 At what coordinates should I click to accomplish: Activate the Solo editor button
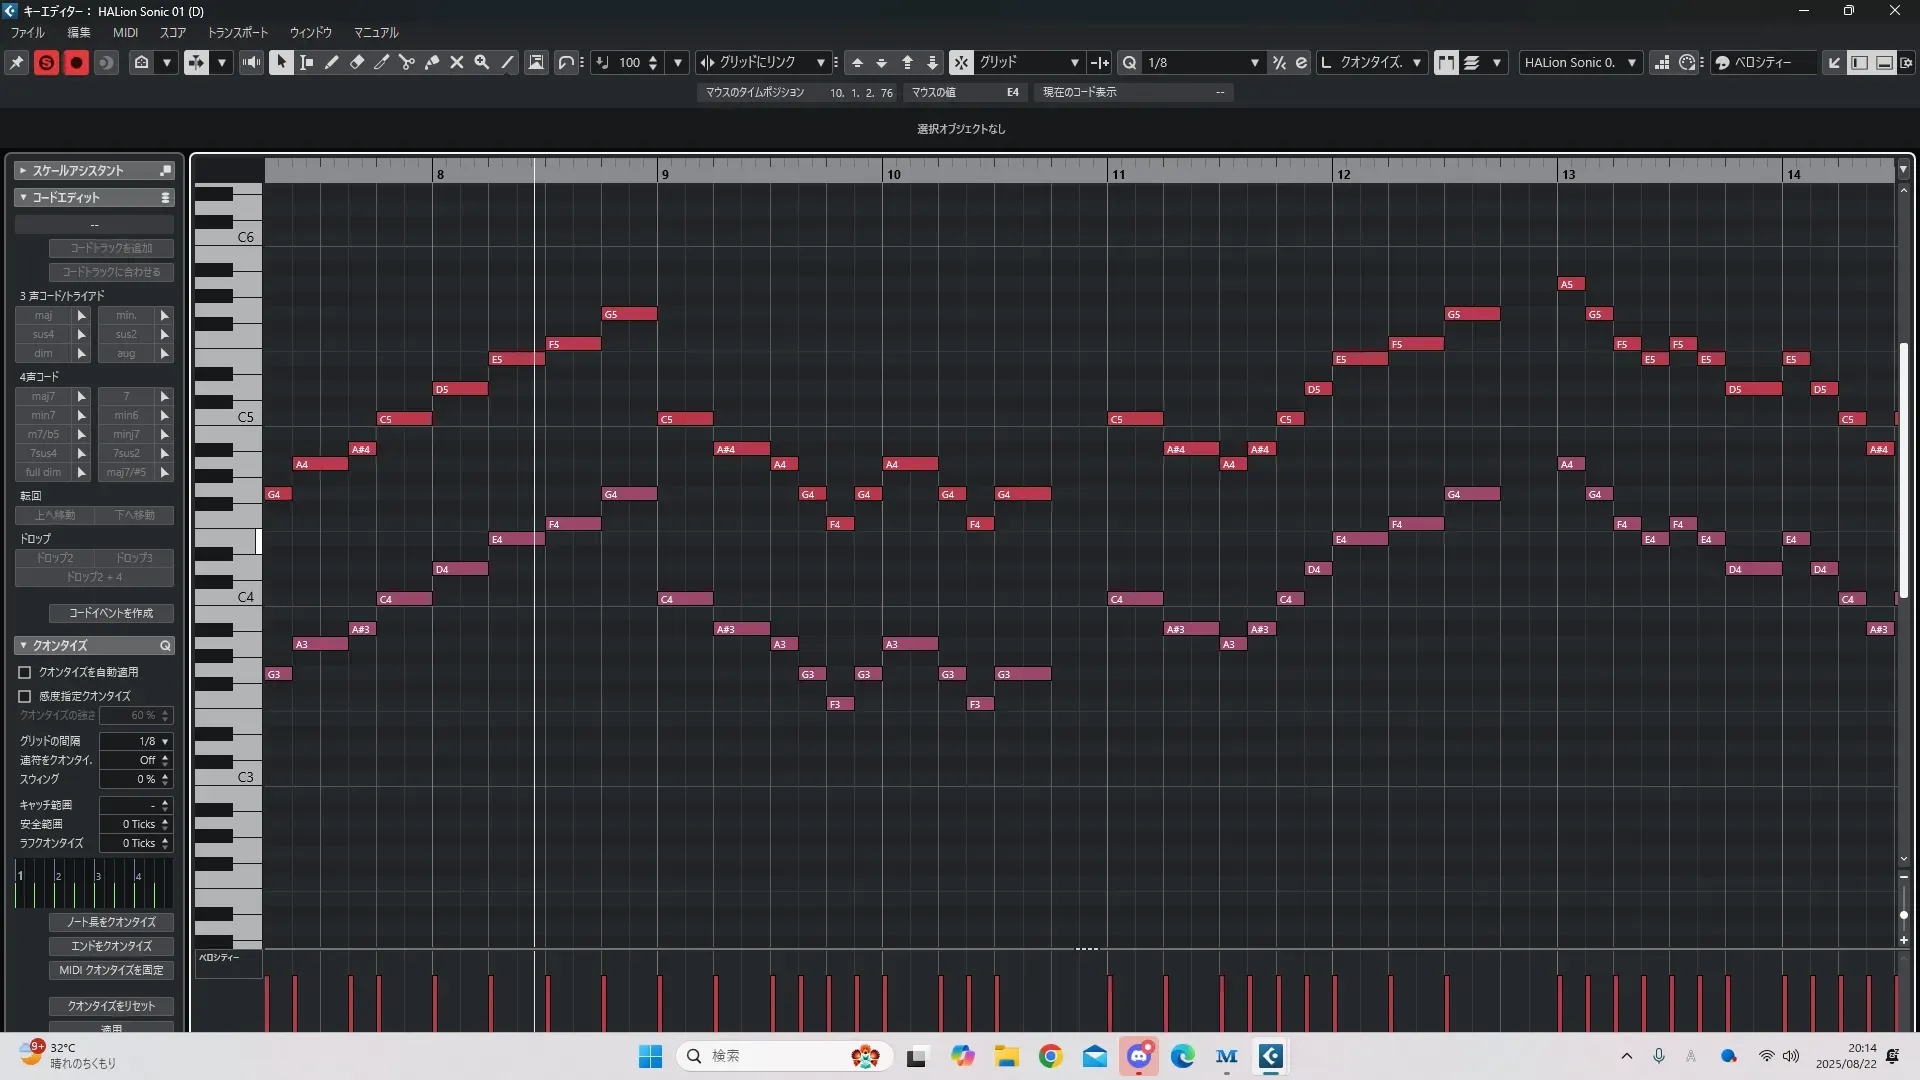[x=46, y=62]
